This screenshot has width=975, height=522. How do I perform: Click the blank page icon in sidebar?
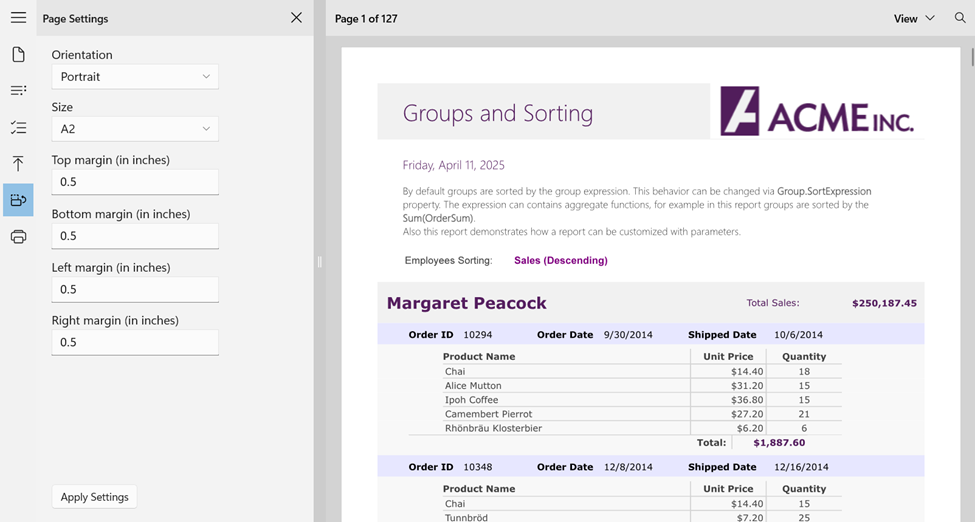[x=18, y=54]
